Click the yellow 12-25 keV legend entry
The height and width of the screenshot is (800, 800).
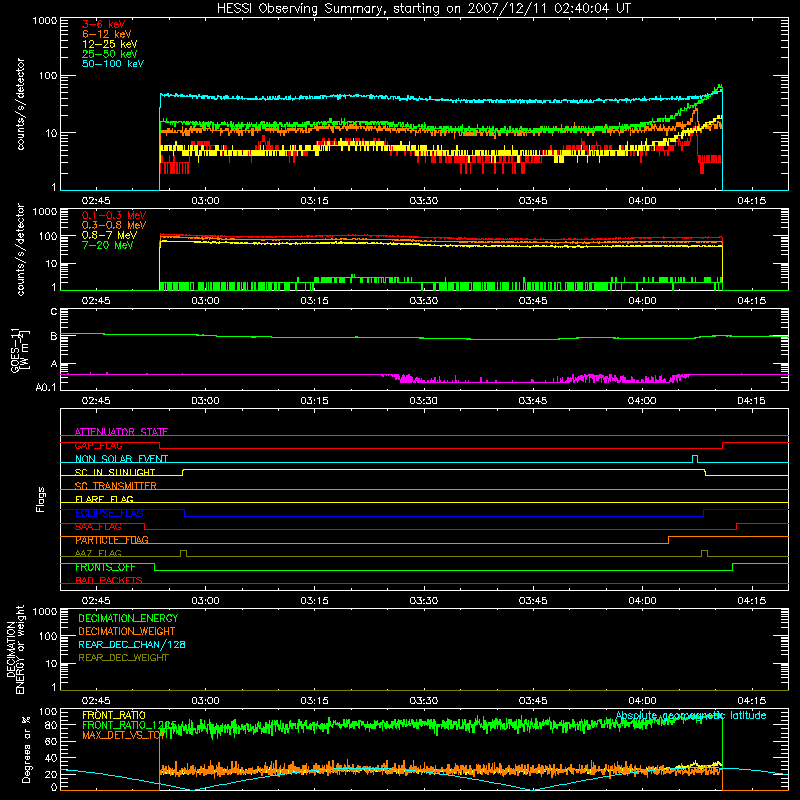coord(110,44)
